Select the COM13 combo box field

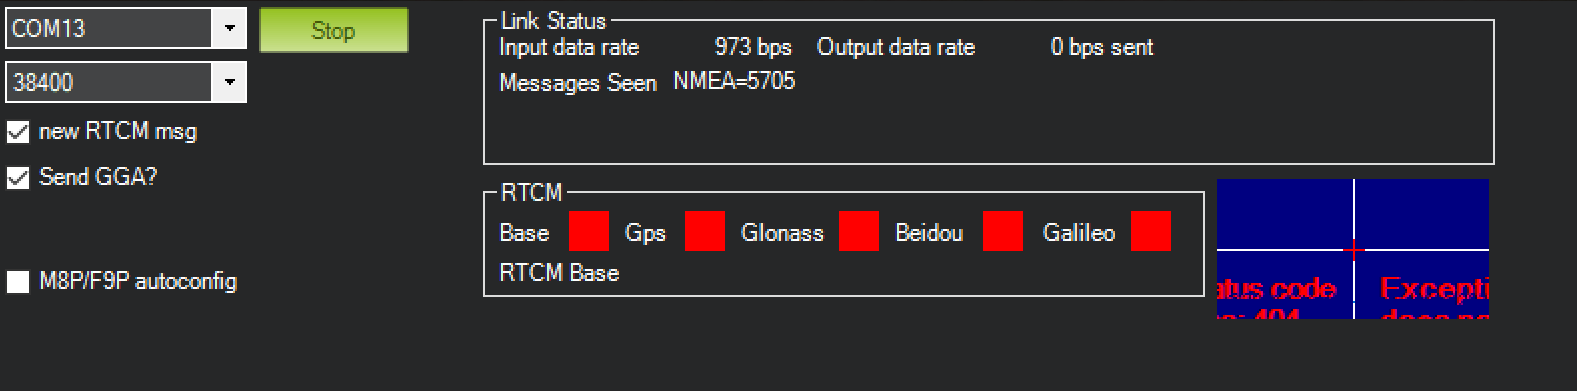[x=126, y=28]
